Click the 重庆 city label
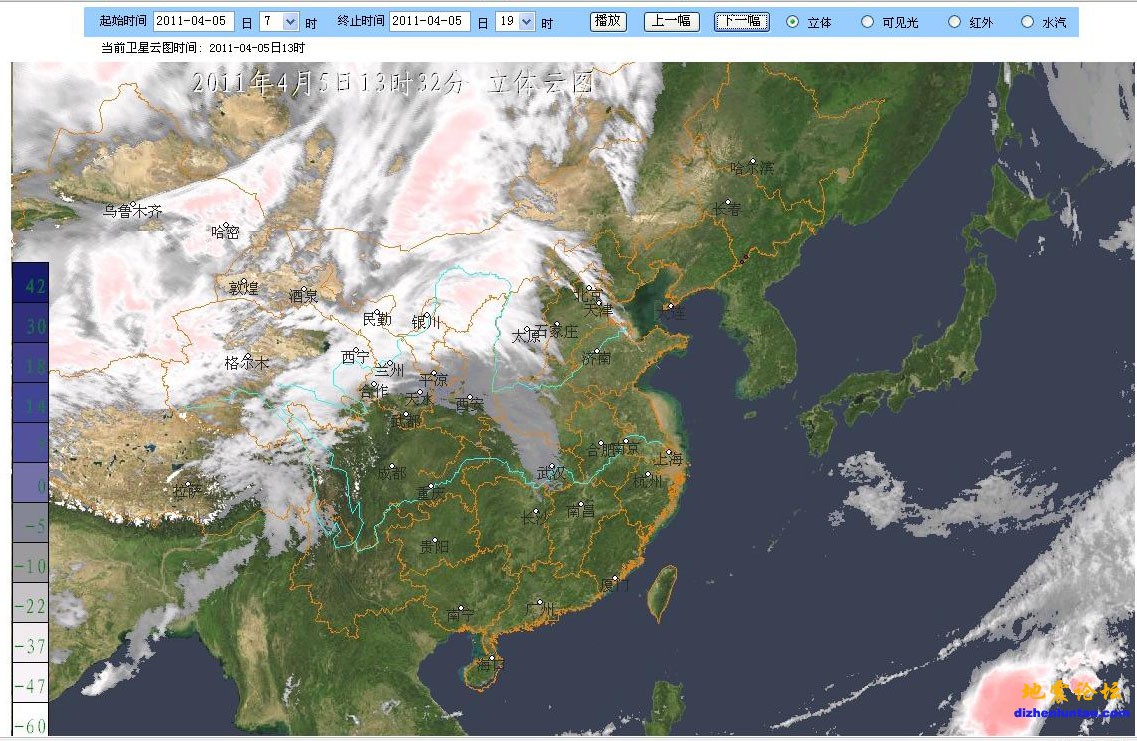 coord(431,492)
